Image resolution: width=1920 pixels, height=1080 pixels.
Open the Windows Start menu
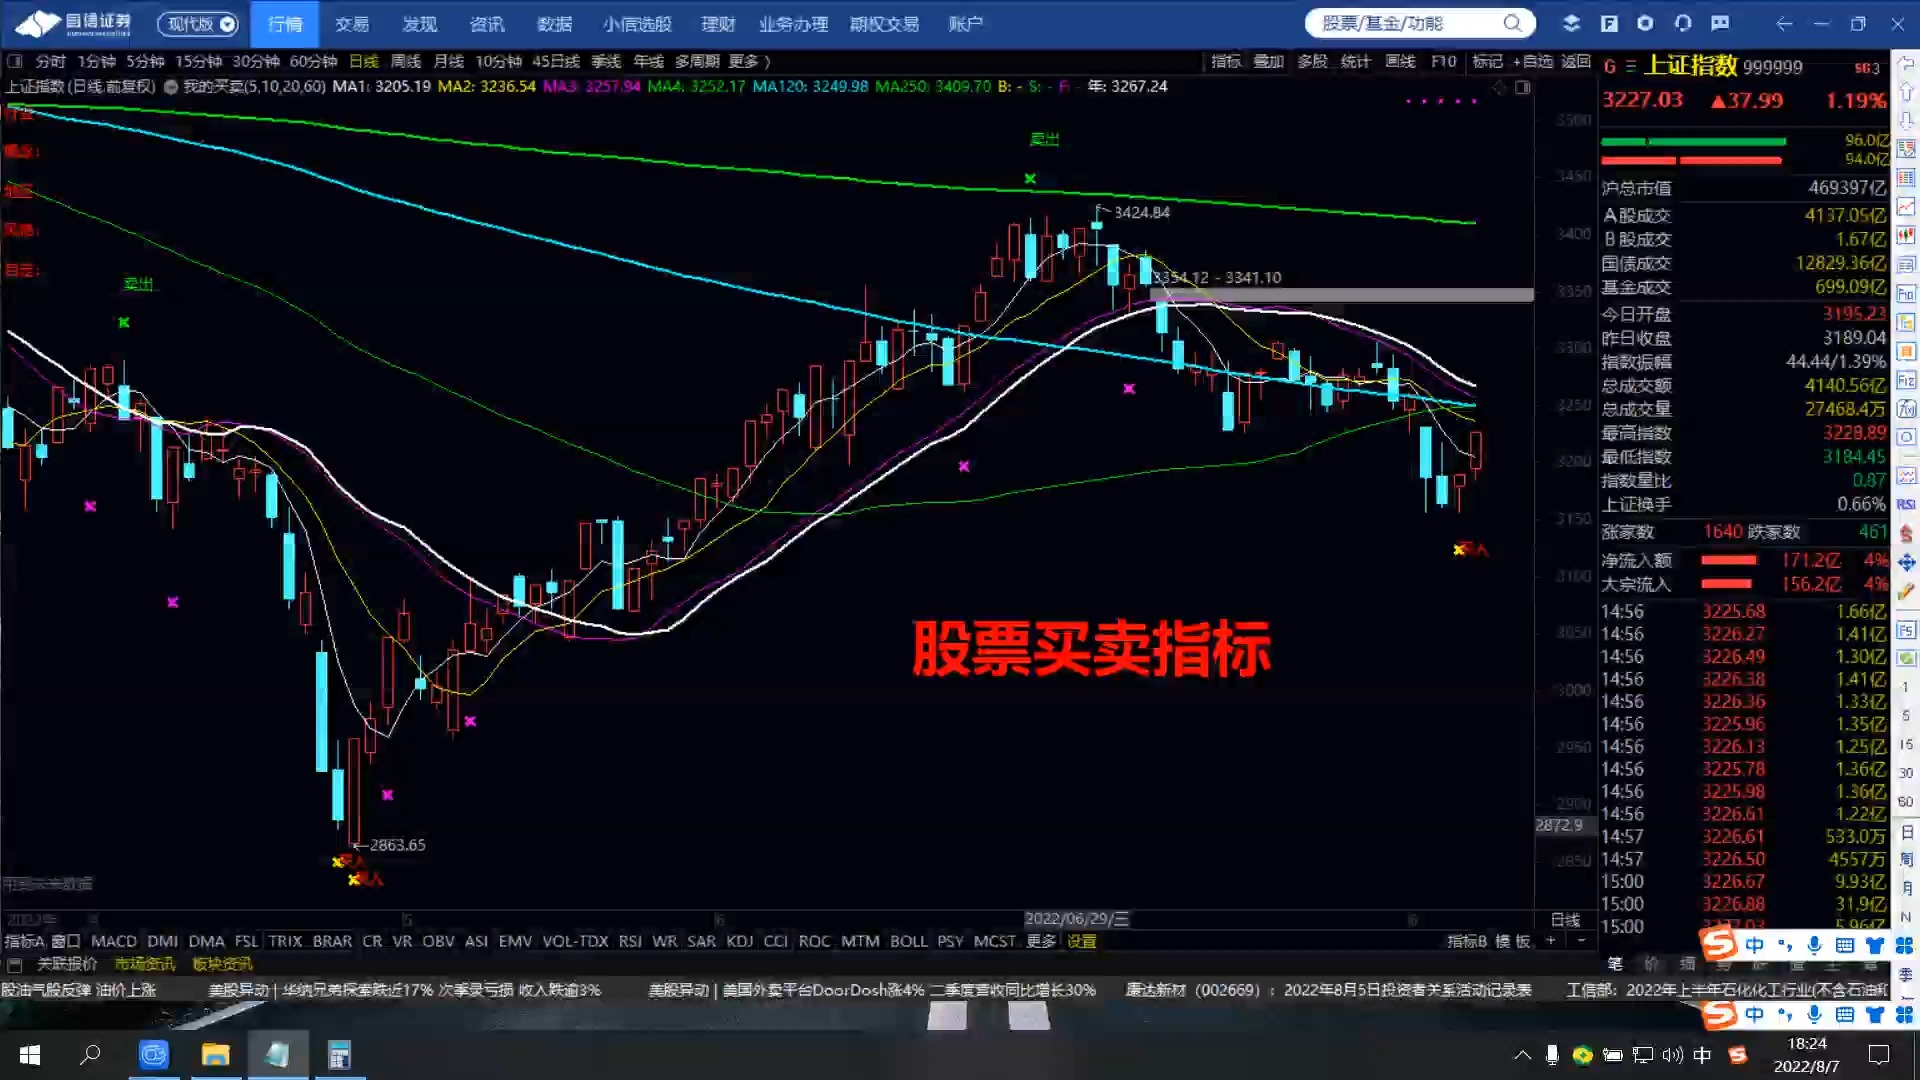coord(29,1055)
